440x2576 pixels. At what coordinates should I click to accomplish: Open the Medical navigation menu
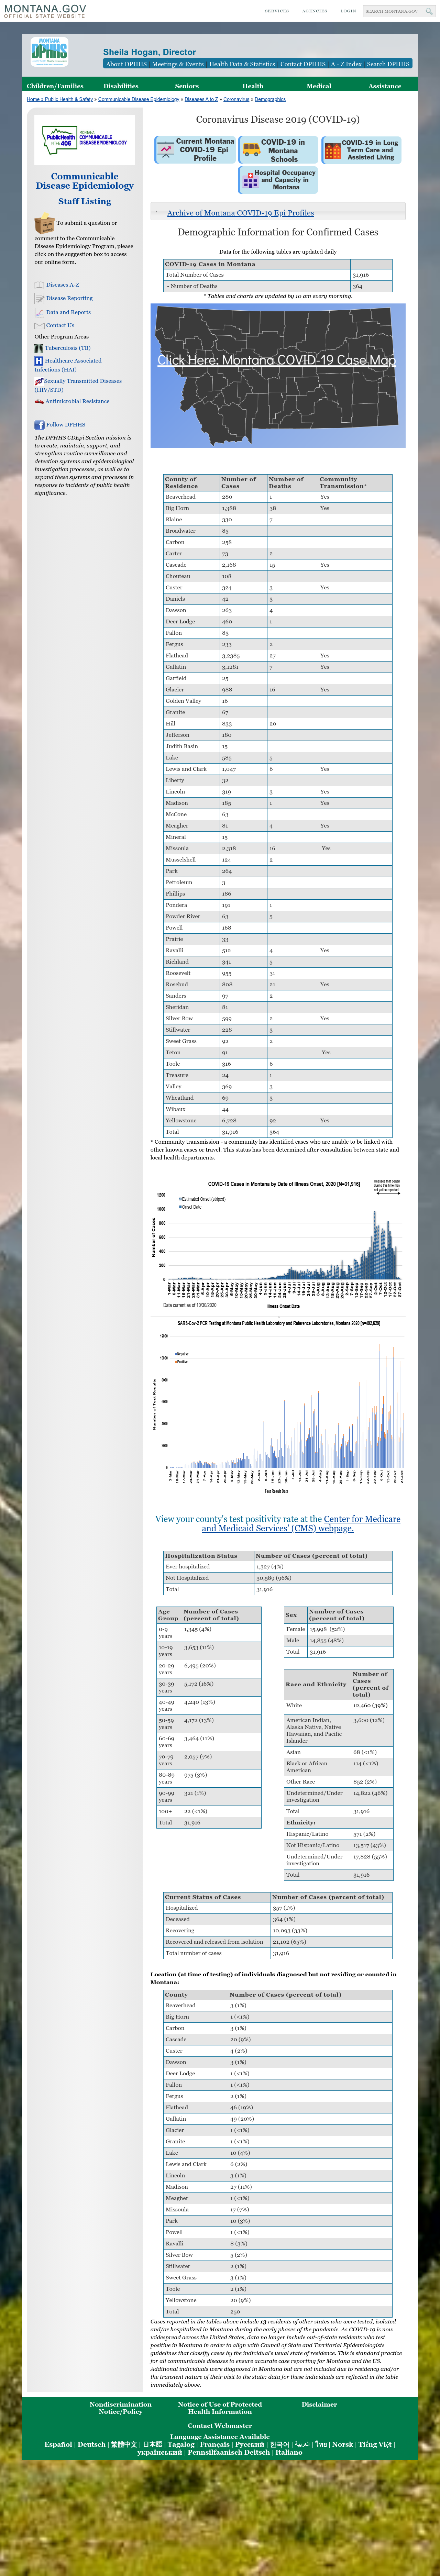click(319, 86)
